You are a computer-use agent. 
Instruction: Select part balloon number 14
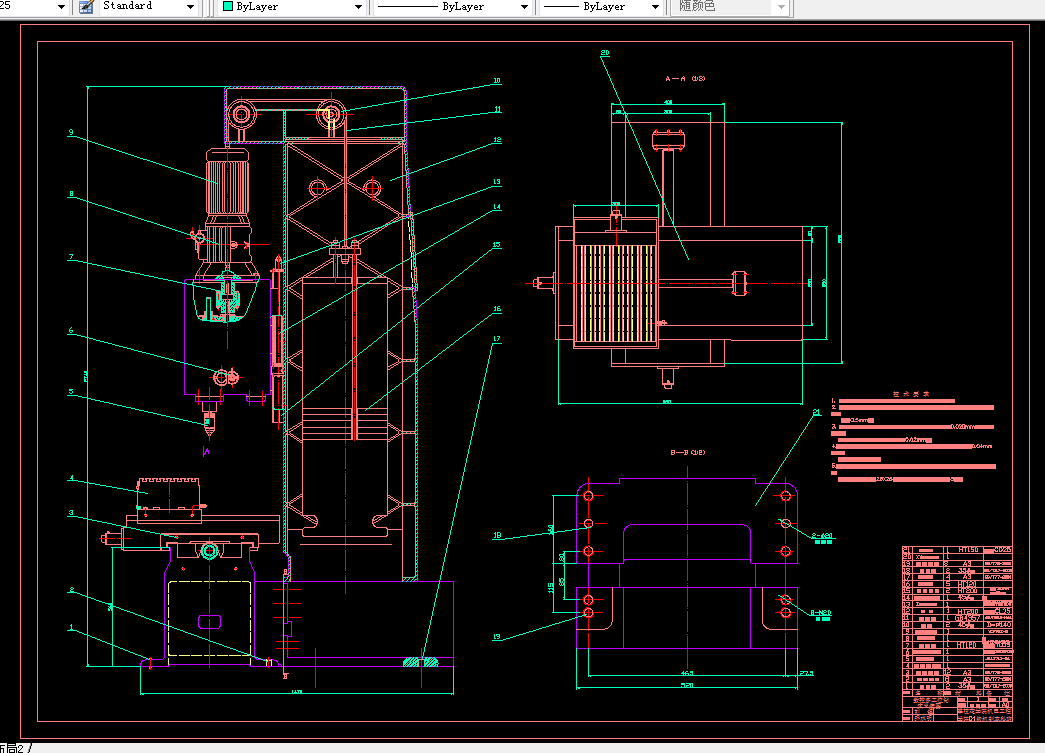(497, 207)
